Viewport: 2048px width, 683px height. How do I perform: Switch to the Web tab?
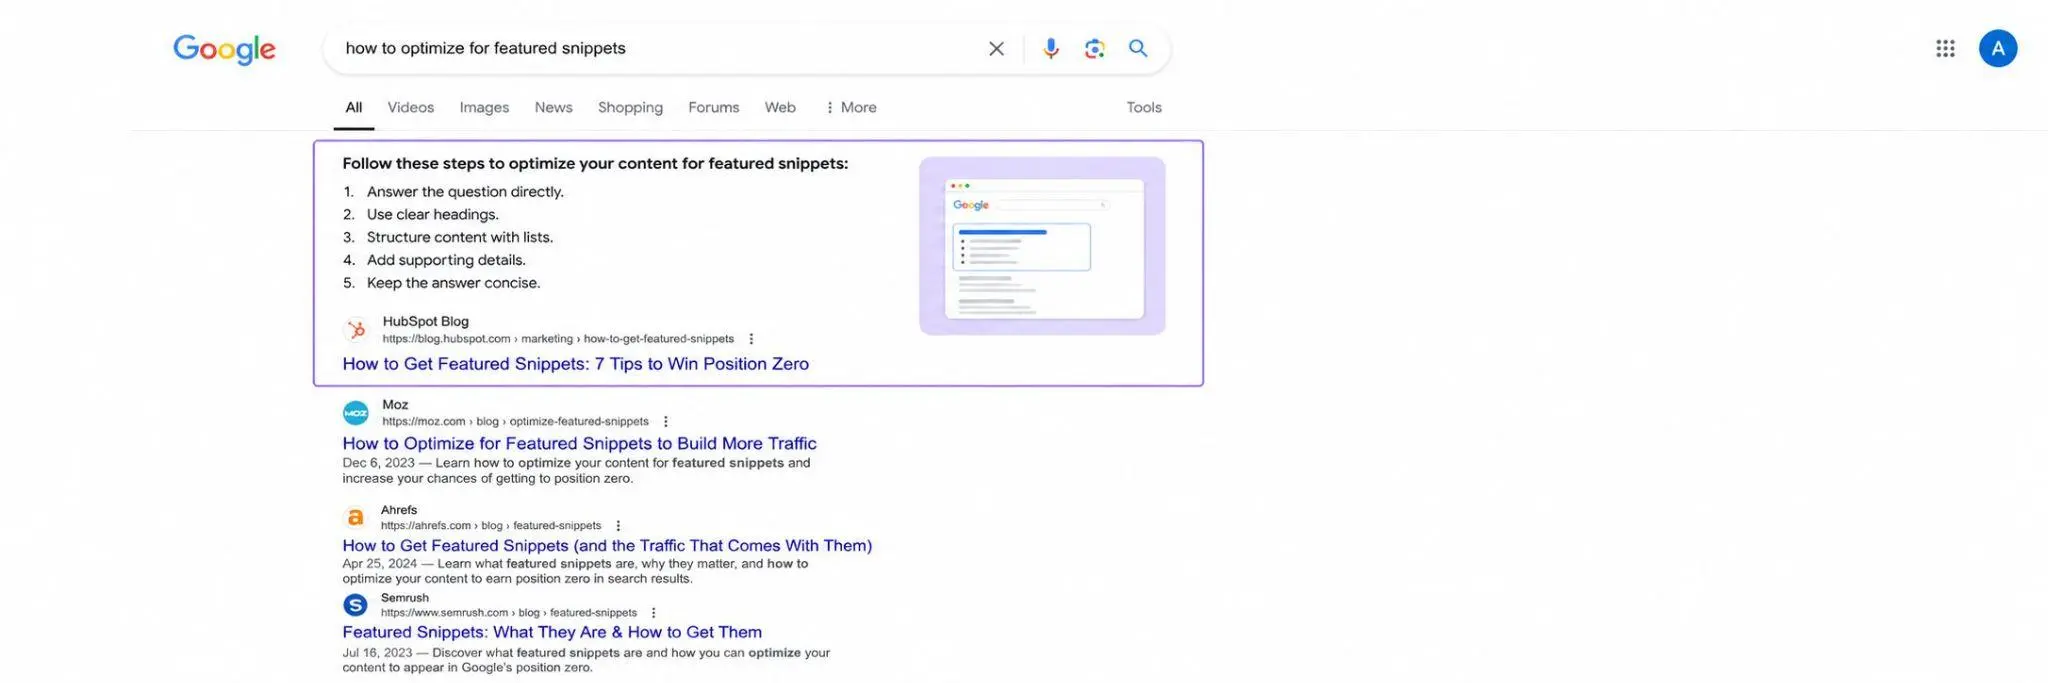(x=780, y=107)
